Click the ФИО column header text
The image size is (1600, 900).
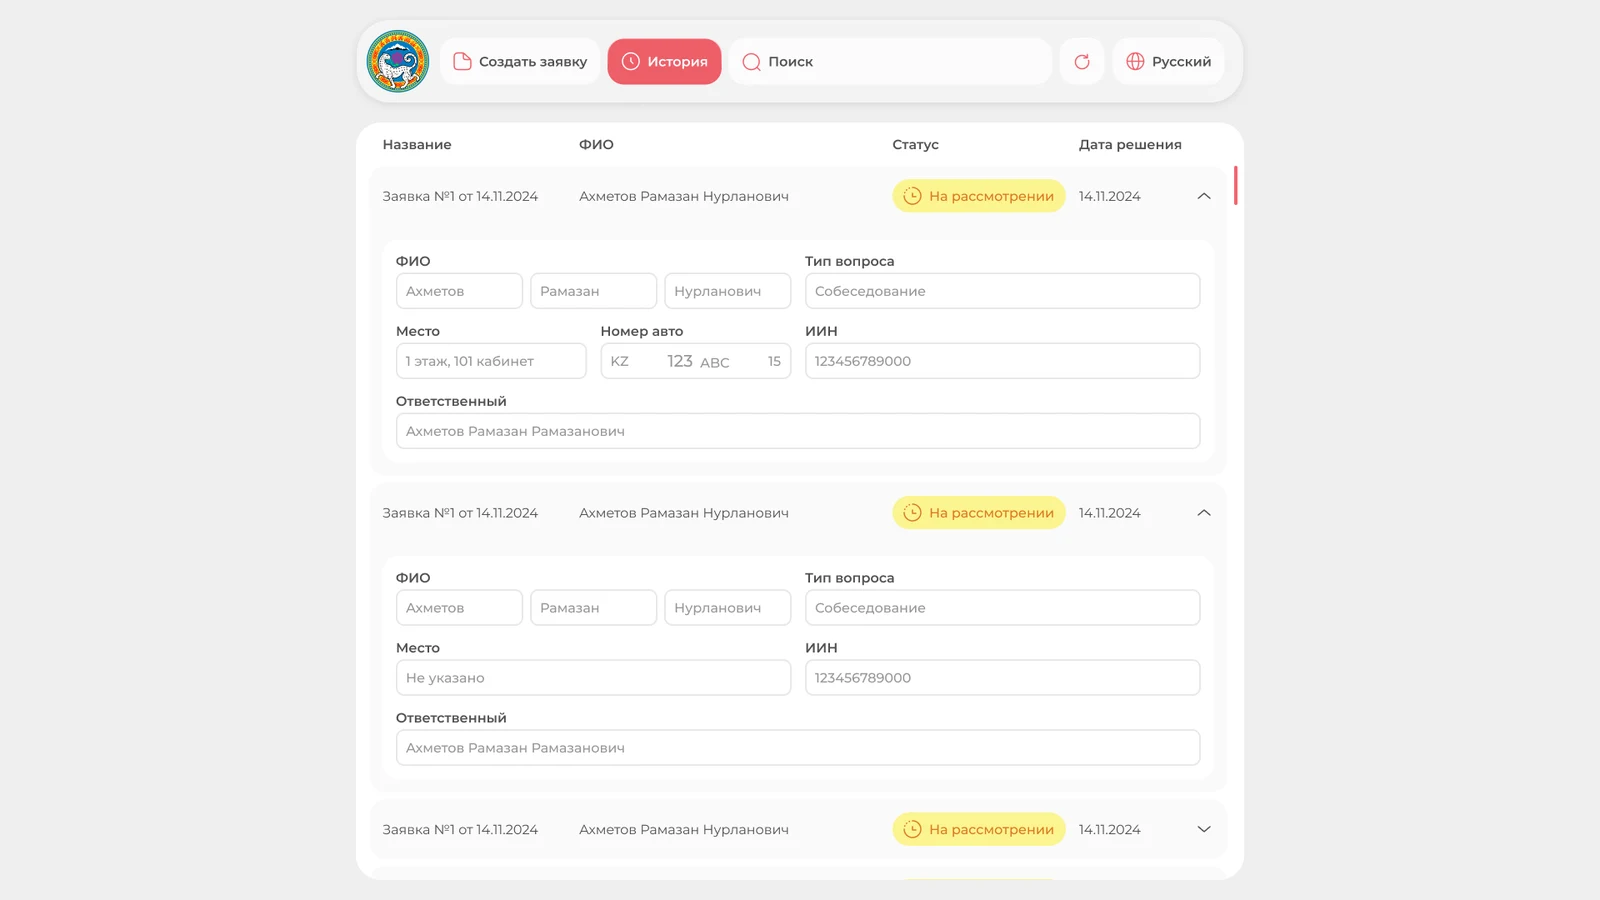[x=596, y=144]
